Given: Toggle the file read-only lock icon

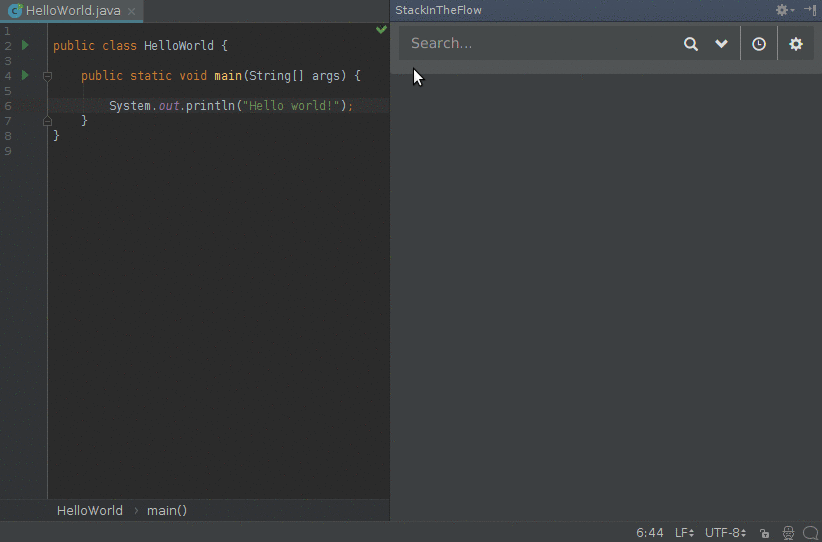Looking at the screenshot, I should 765,533.
